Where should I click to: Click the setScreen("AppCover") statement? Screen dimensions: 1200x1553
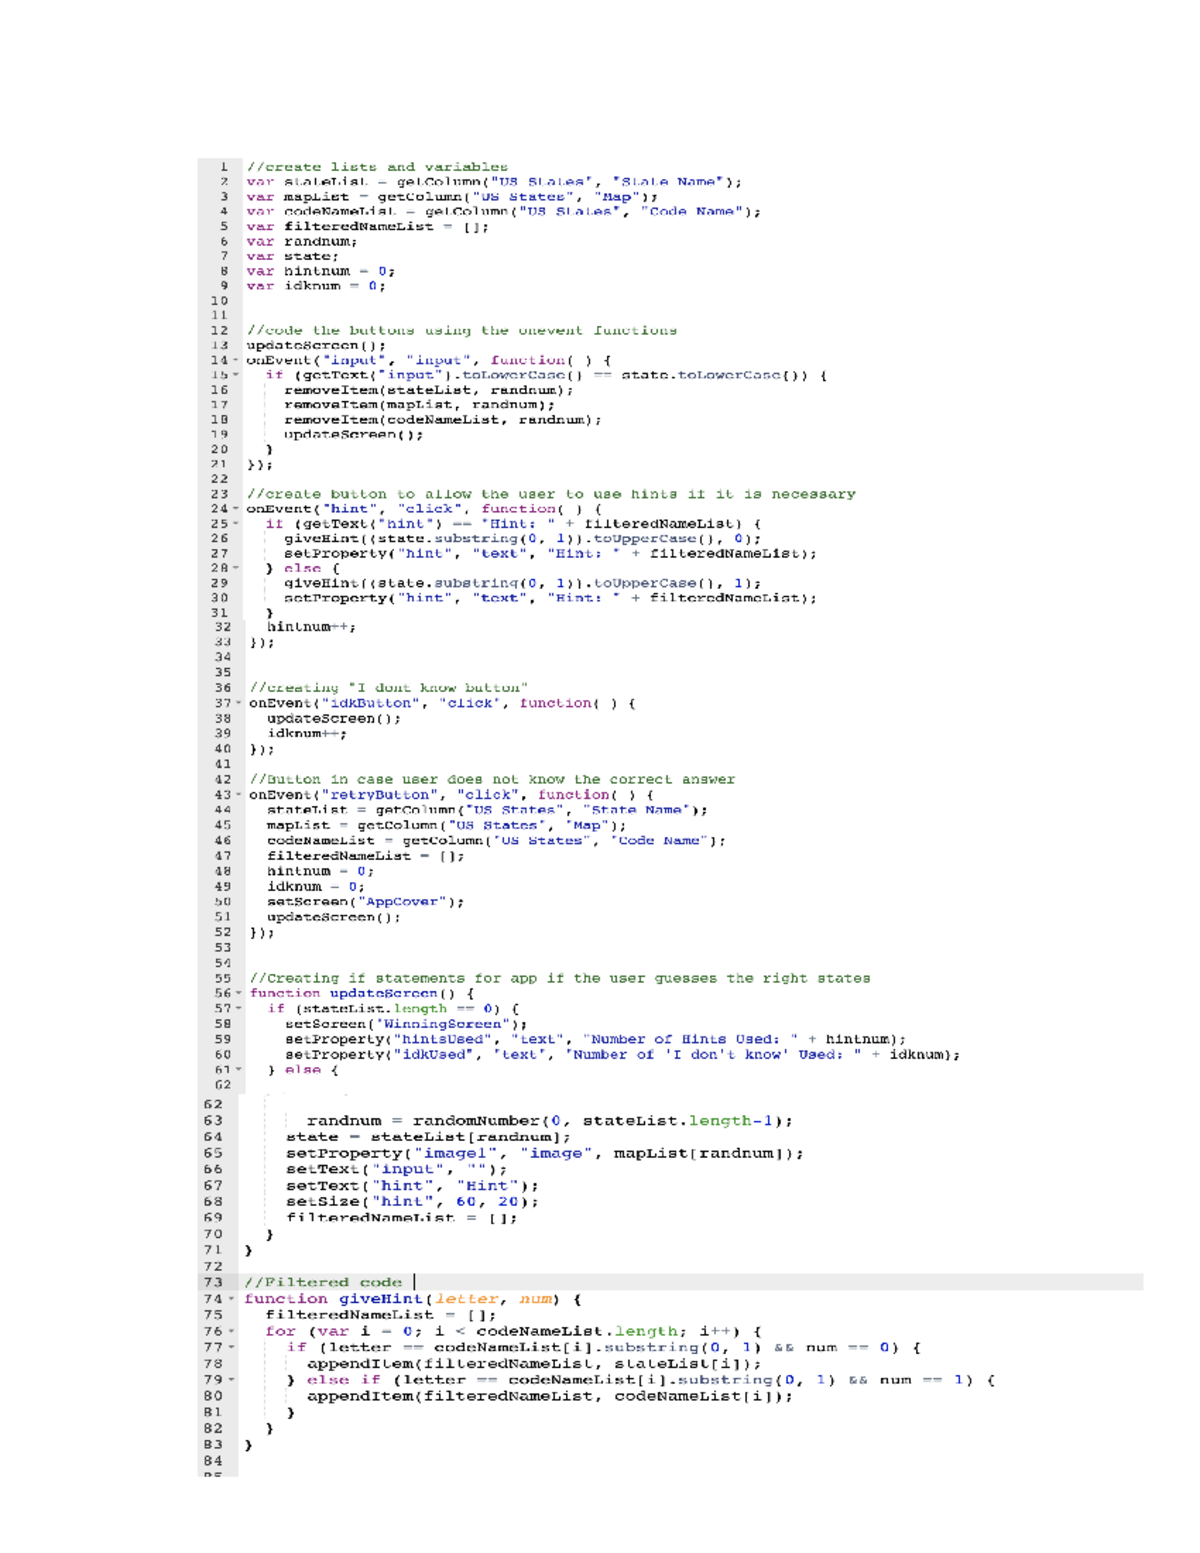tap(365, 902)
